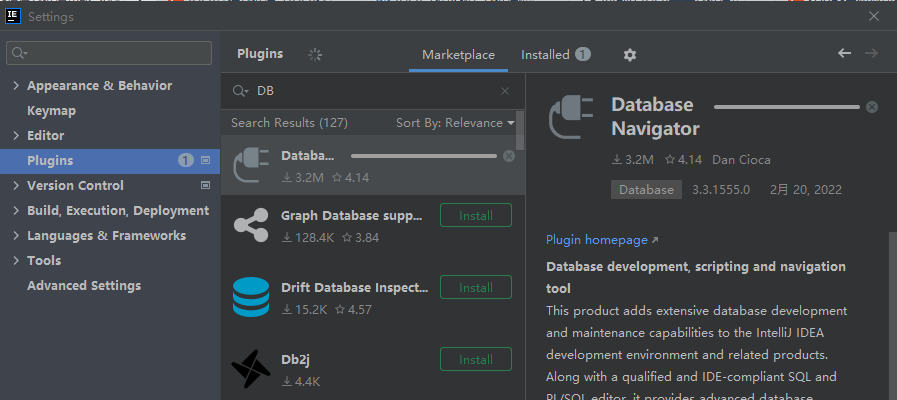Click the Drift Database Inspector plugin icon
Screen dimensions: 897x400
(250, 297)
